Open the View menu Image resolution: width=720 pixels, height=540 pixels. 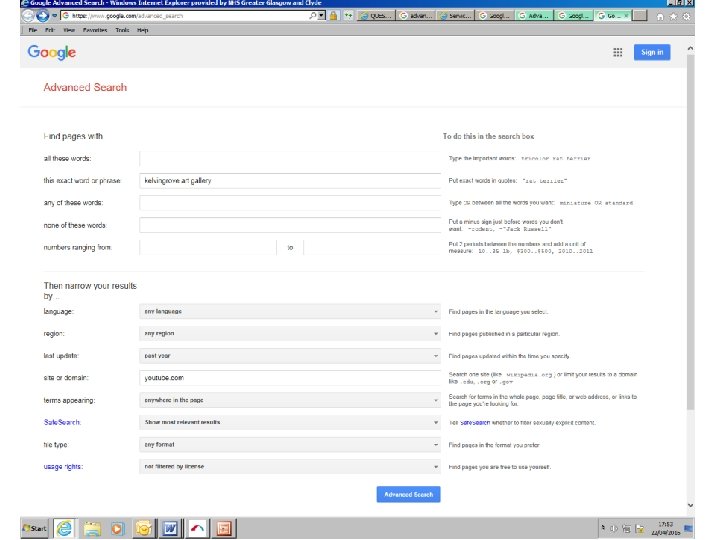tap(69, 30)
